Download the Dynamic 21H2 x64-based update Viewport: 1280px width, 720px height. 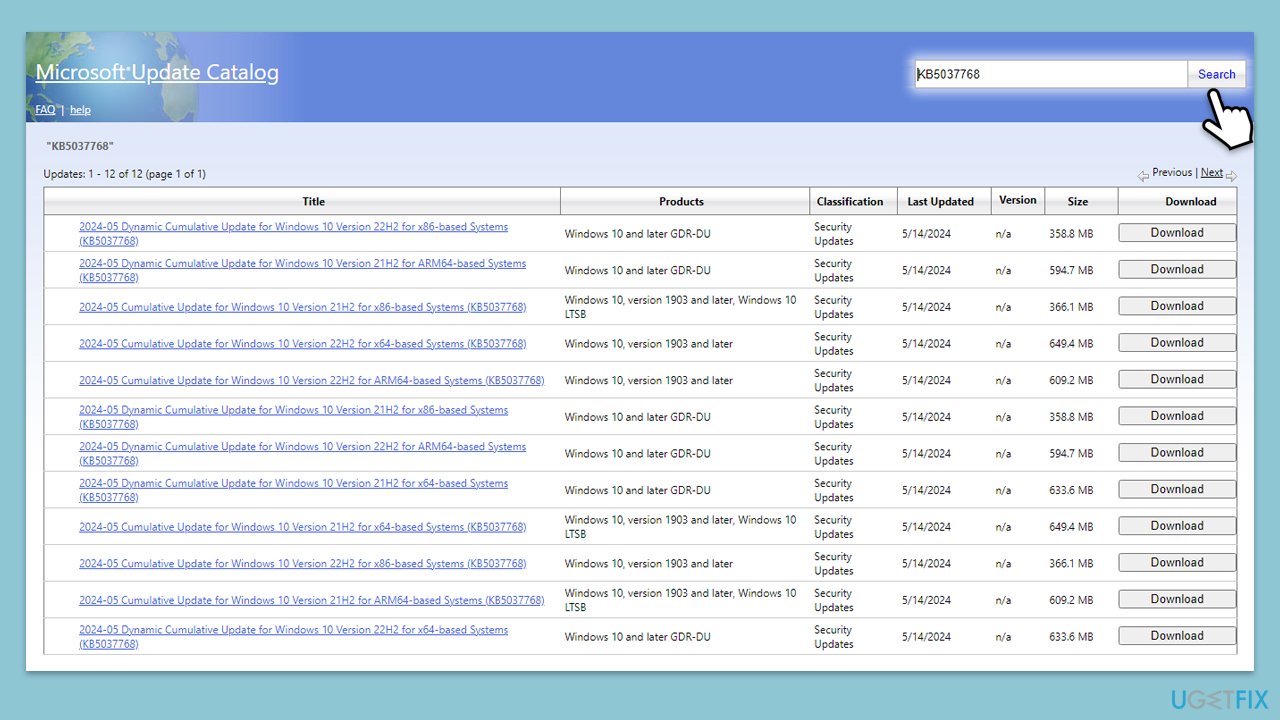[x=1177, y=489]
